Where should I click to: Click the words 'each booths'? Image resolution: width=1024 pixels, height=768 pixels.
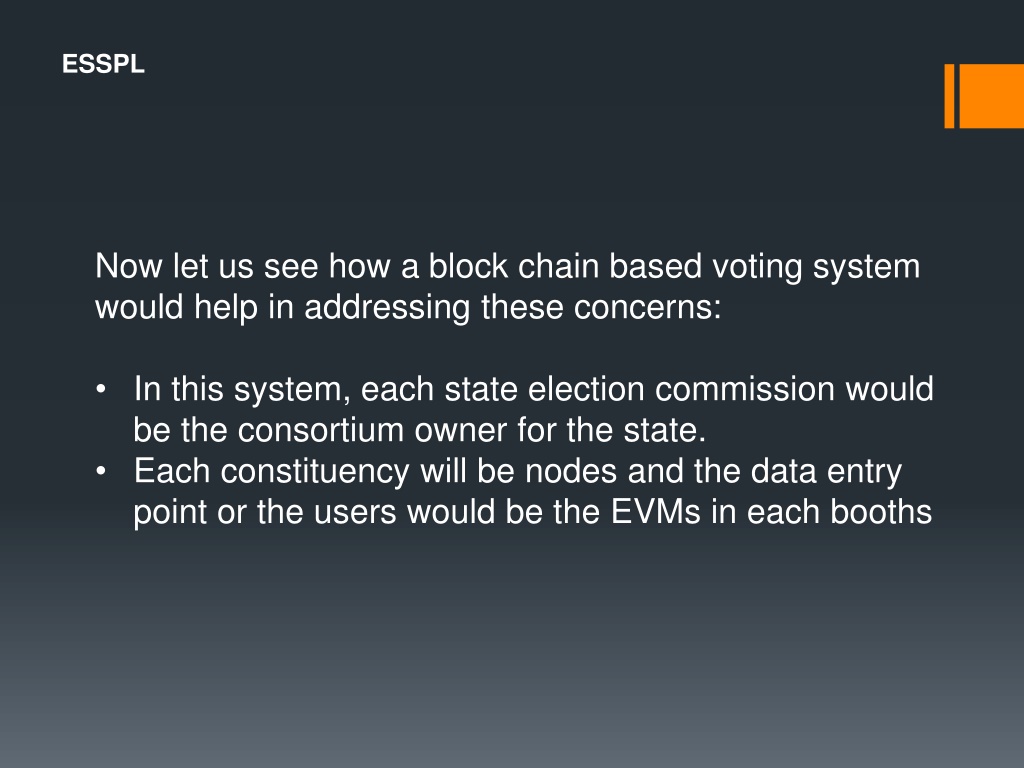(839, 512)
